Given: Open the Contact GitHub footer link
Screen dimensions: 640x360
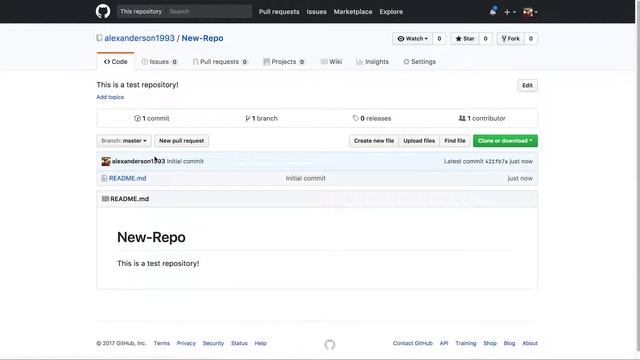Looking at the screenshot, I should pos(413,343).
